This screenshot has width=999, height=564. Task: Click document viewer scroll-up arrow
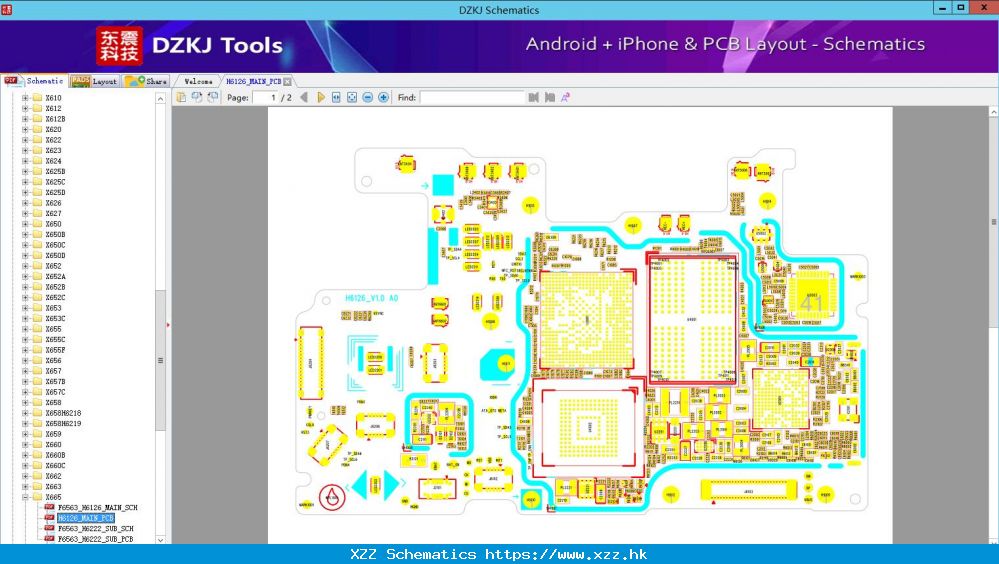tap(993, 112)
